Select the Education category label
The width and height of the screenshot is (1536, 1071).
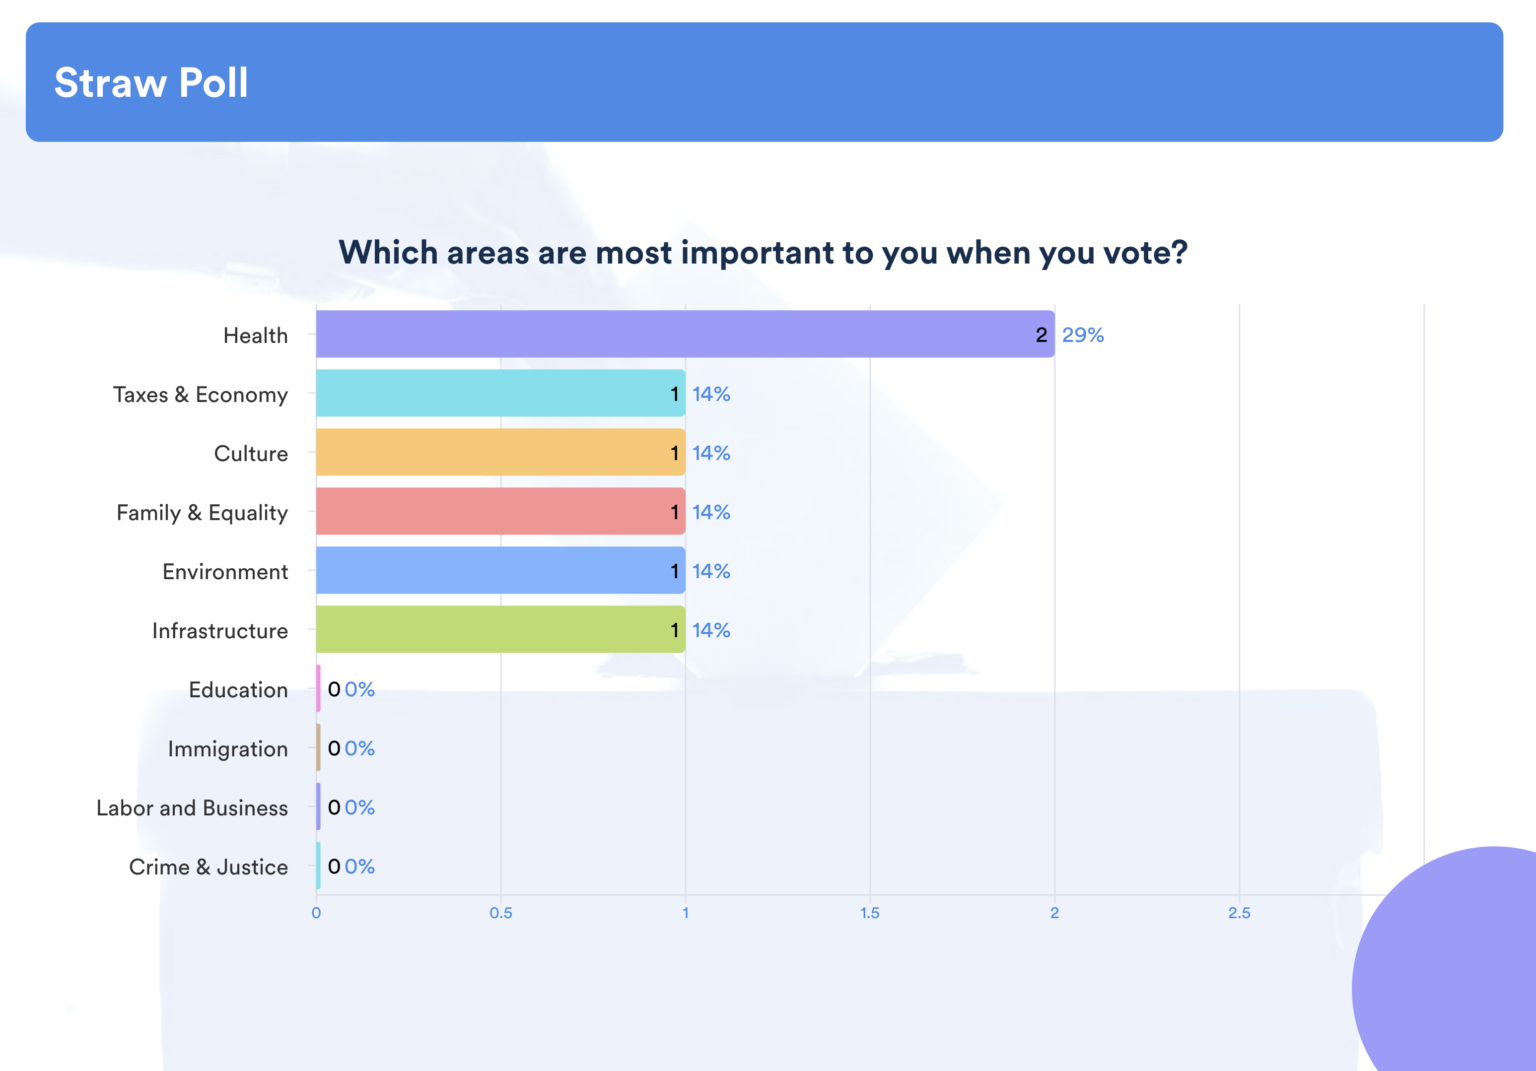coord(238,690)
